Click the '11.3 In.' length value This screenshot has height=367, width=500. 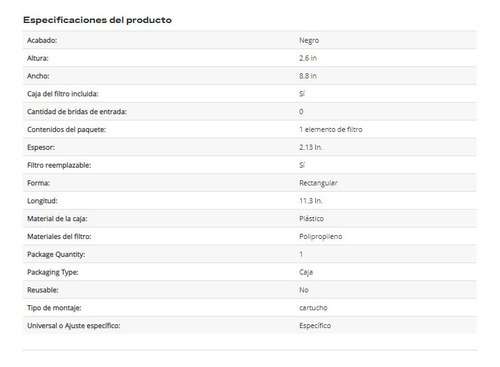click(x=311, y=201)
